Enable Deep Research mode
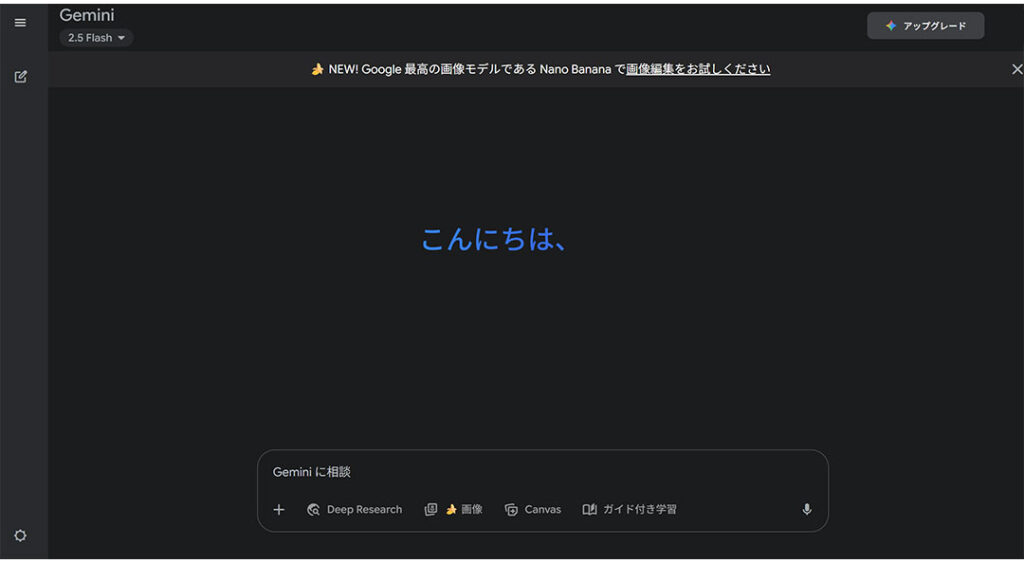1024x563 pixels. pos(355,509)
